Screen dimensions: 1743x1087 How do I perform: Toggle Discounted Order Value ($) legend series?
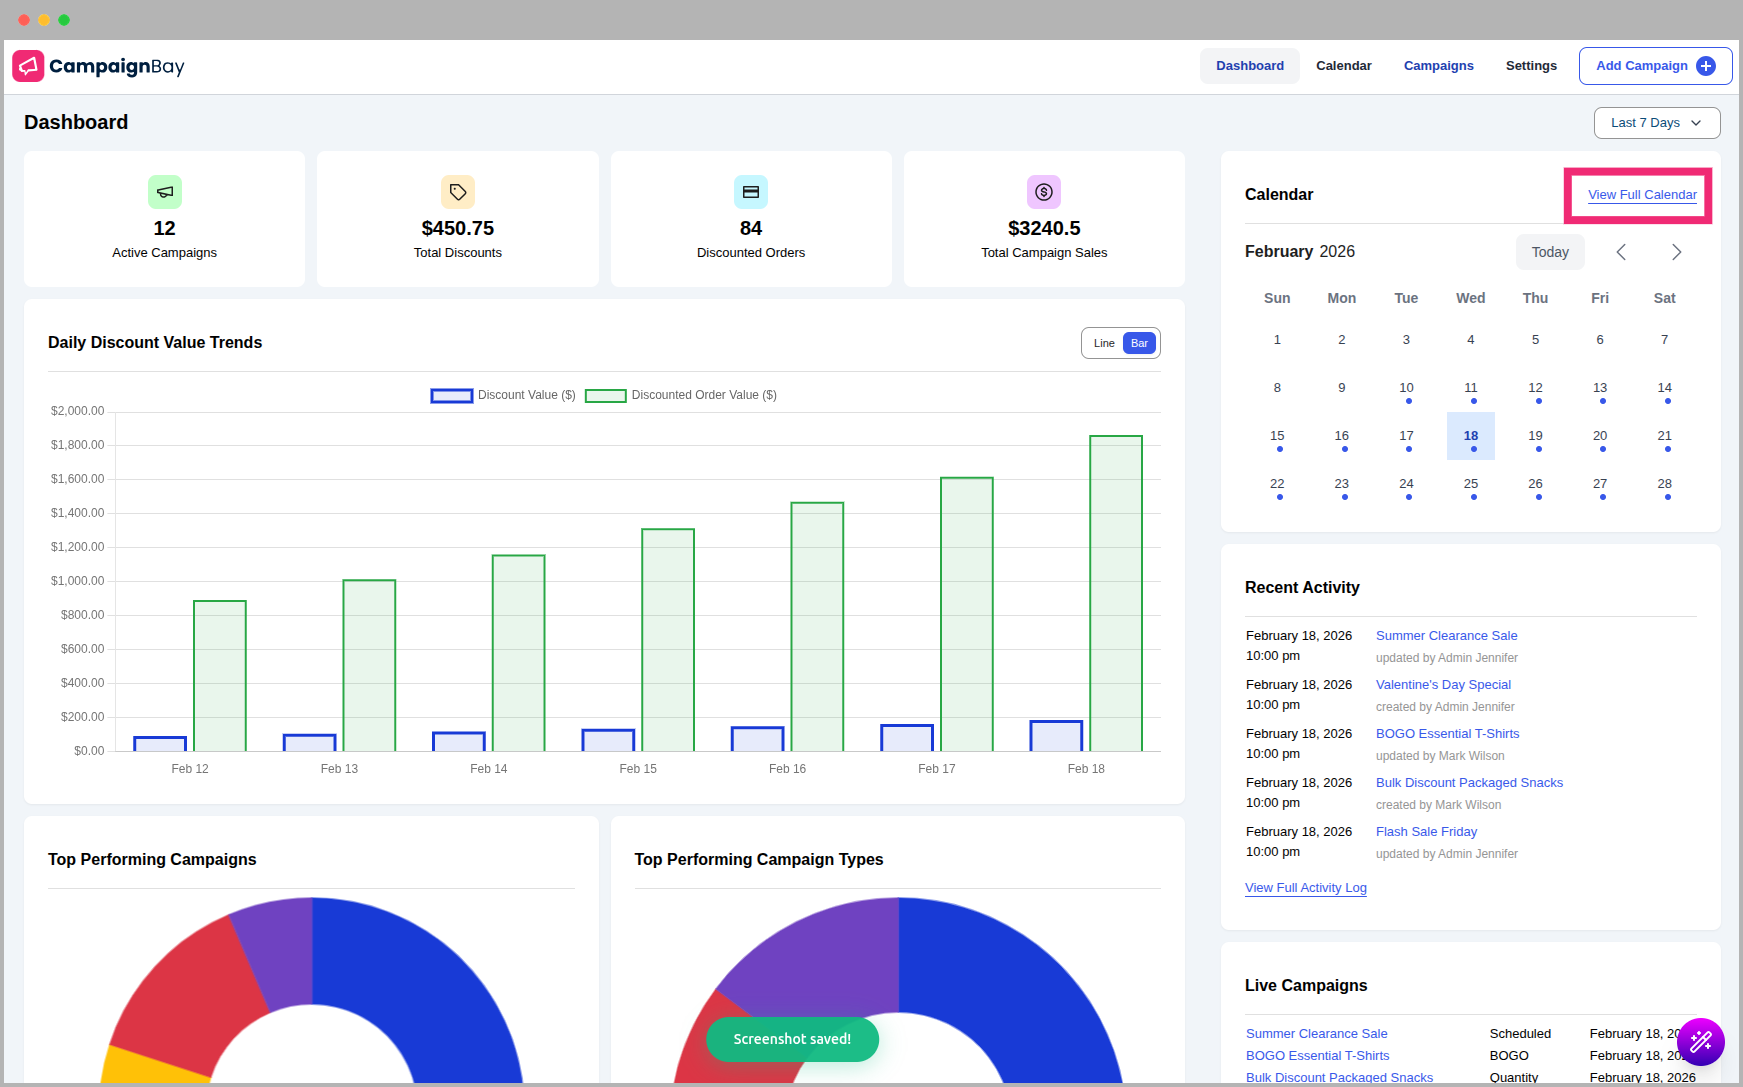click(x=681, y=395)
